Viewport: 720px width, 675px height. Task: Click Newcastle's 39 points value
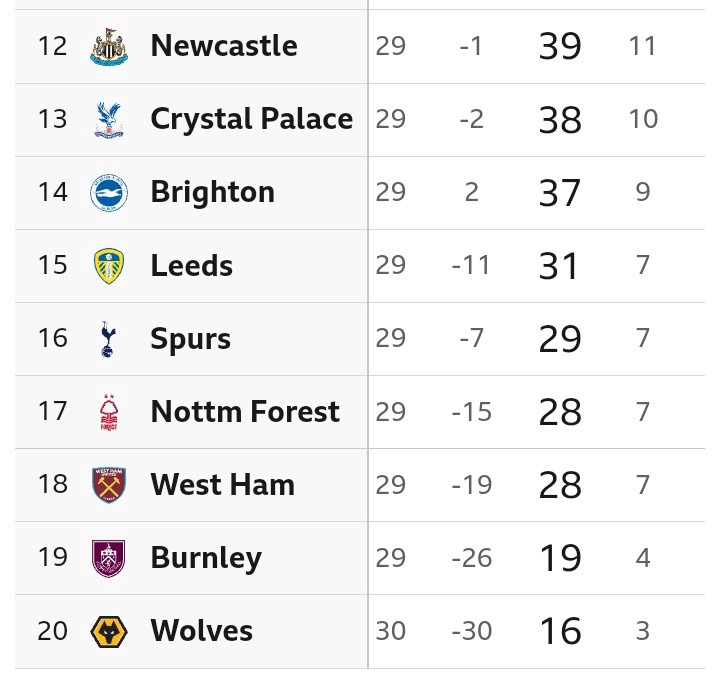[560, 46]
